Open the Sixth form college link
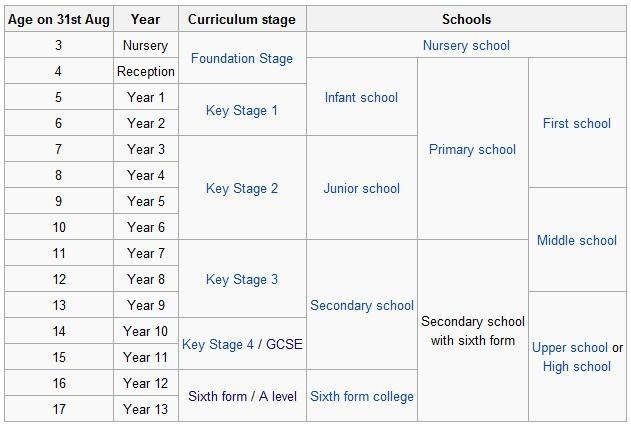Viewport: 631px width, 426px height. coord(362,396)
